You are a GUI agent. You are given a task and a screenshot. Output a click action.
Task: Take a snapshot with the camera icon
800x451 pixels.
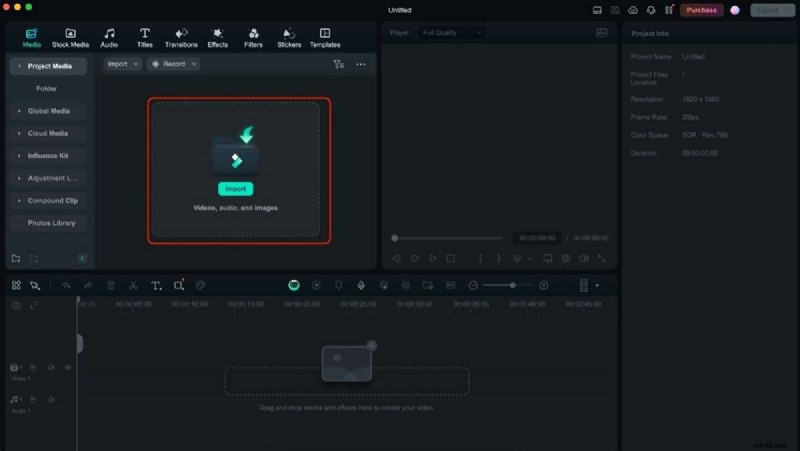pyautogui.click(x=566, y=259)
